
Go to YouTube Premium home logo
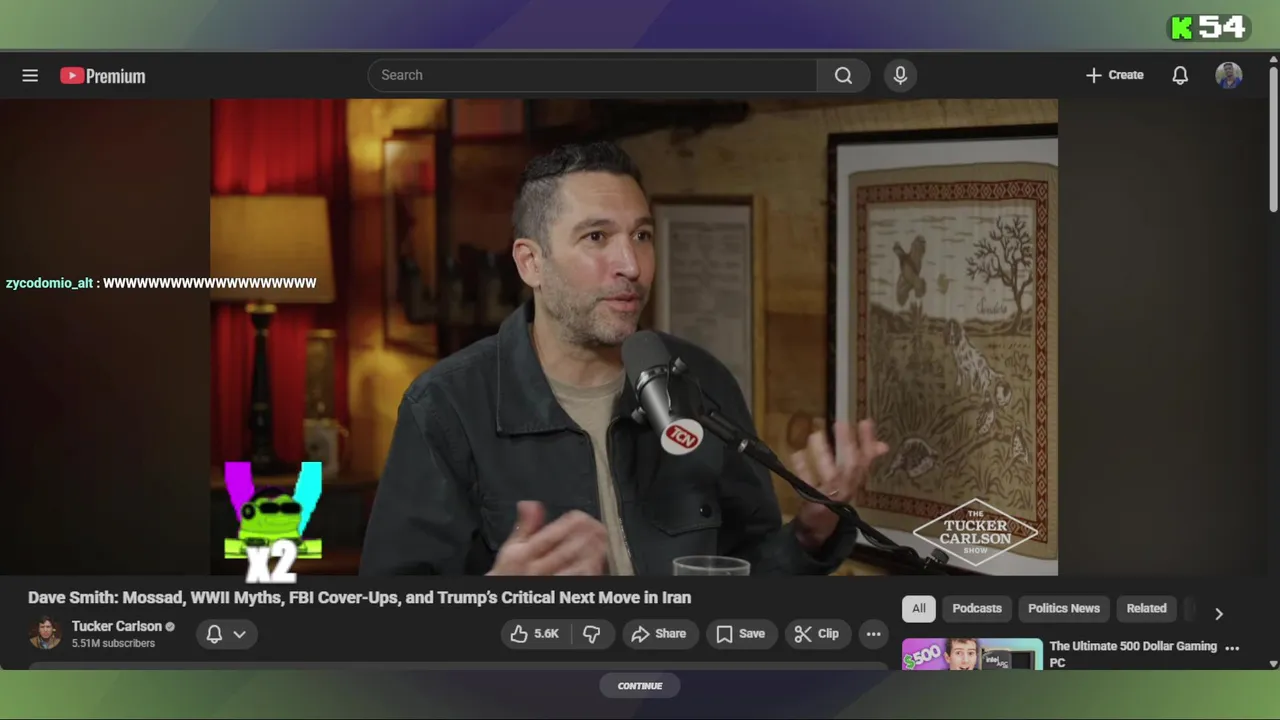coord(102,76)
